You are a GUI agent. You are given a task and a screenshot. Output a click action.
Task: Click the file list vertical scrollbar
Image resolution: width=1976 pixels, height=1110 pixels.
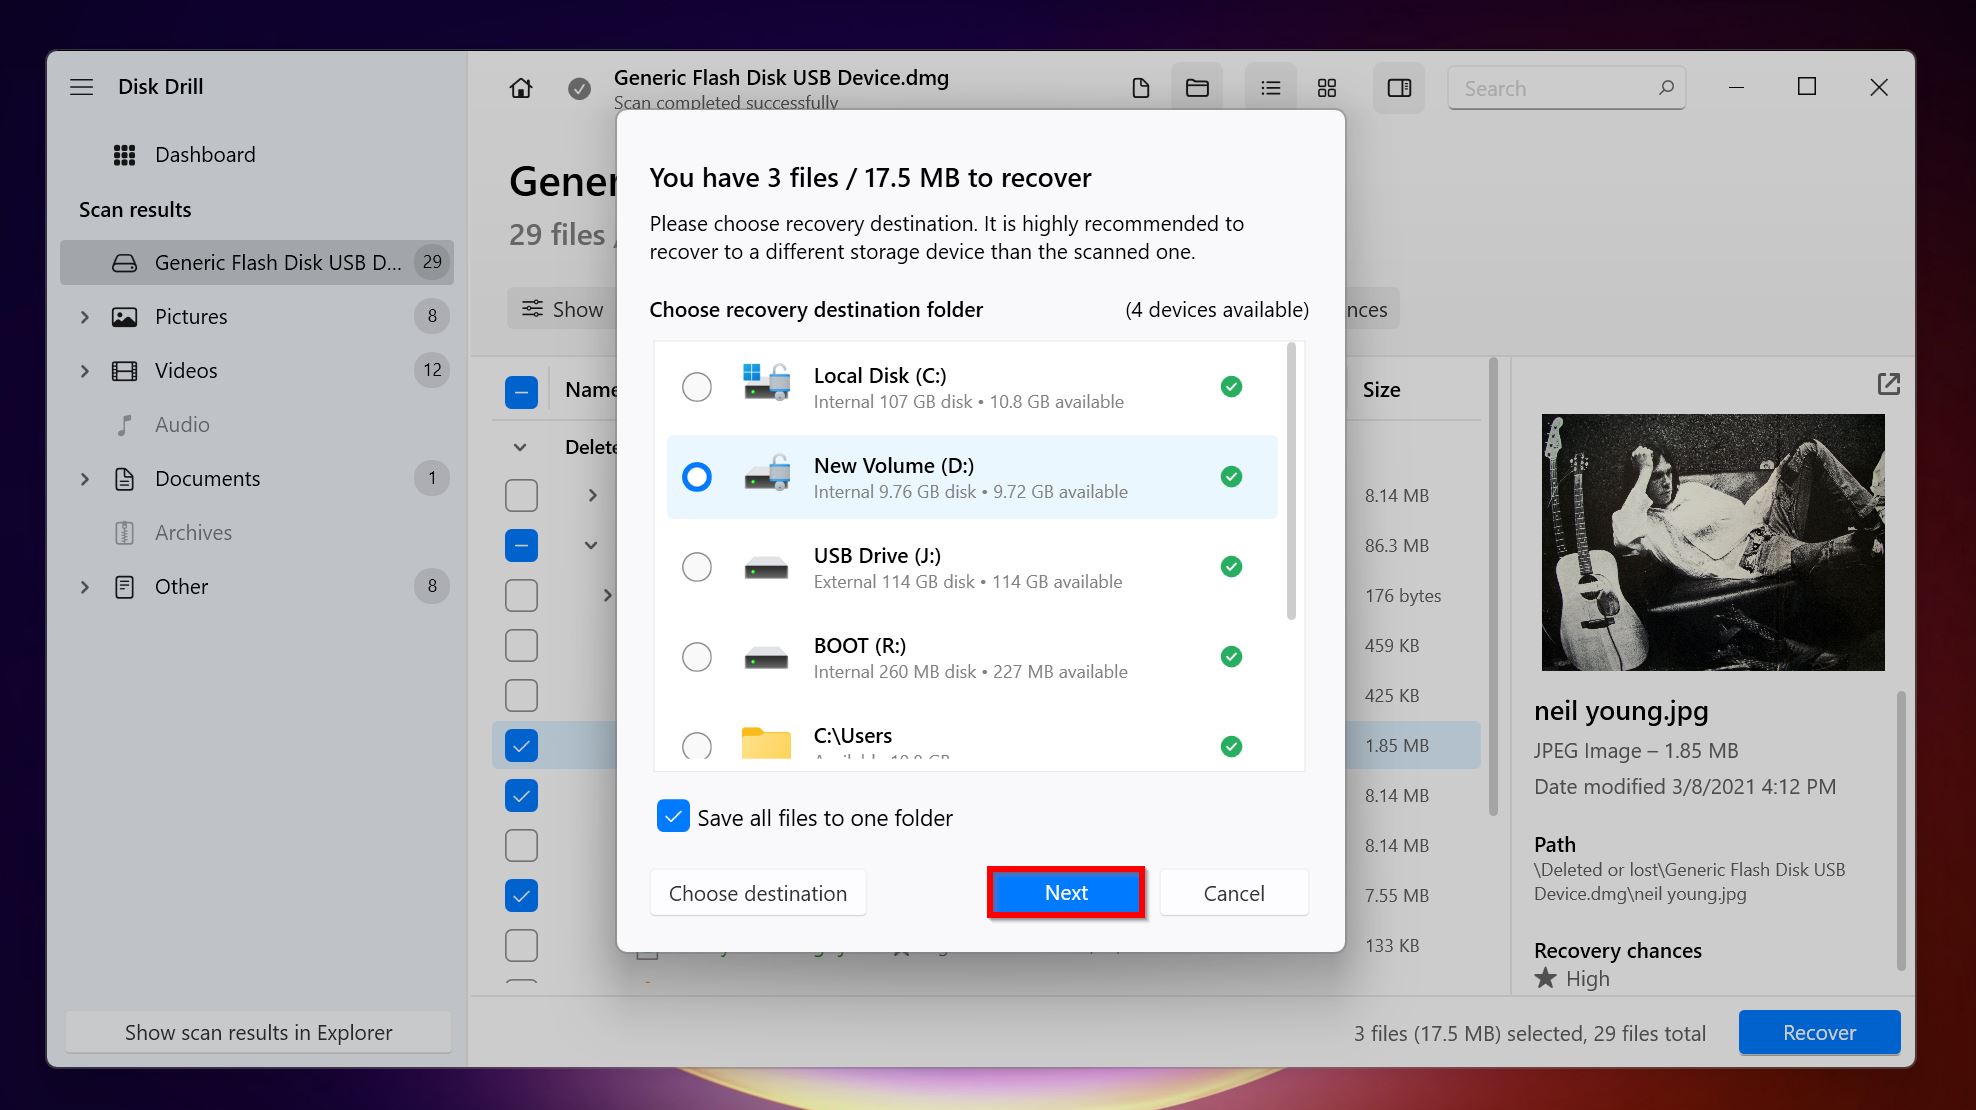1494,586
